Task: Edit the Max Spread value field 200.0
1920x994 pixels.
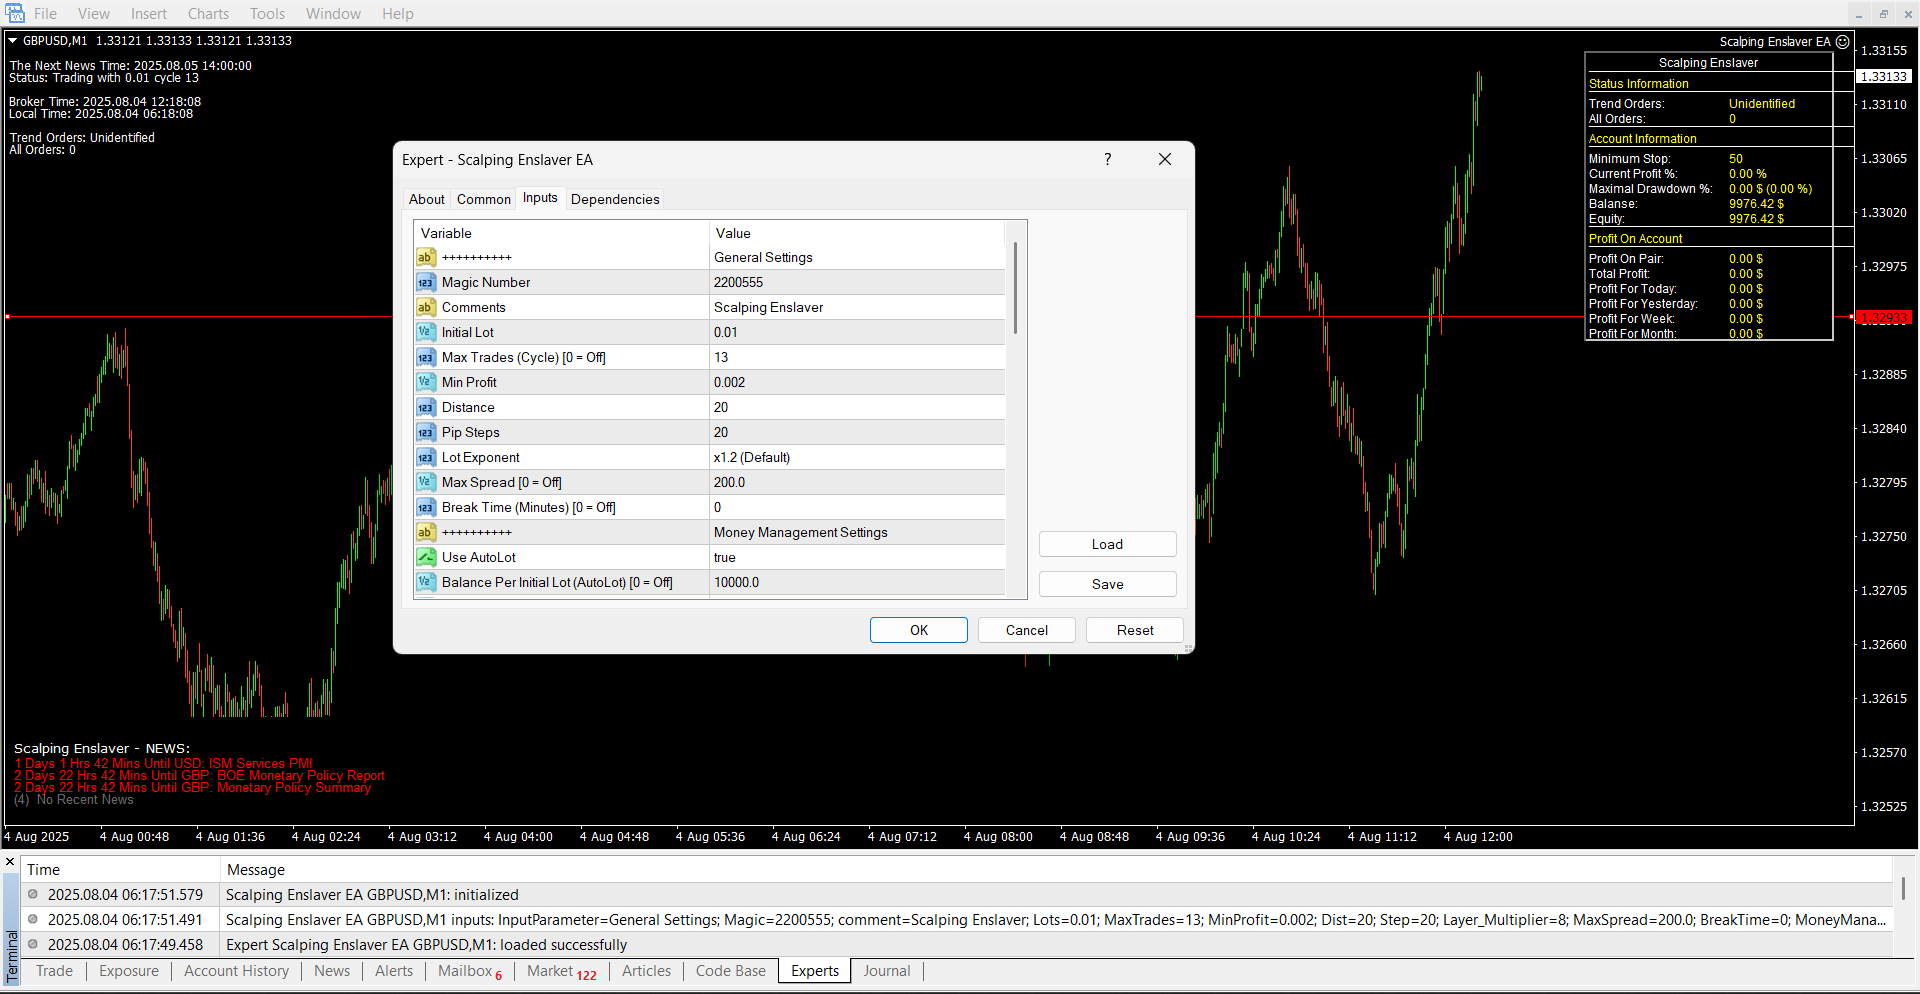Action: click(x=855, y=483)
